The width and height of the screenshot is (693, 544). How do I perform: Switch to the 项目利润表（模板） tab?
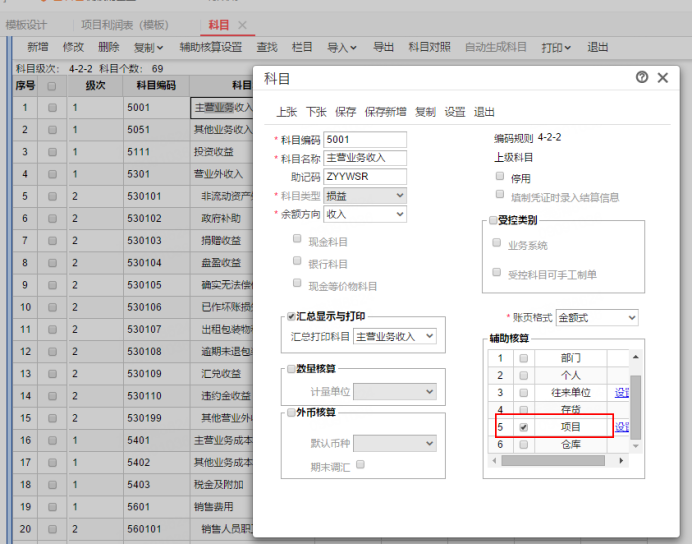pos(125,25)
